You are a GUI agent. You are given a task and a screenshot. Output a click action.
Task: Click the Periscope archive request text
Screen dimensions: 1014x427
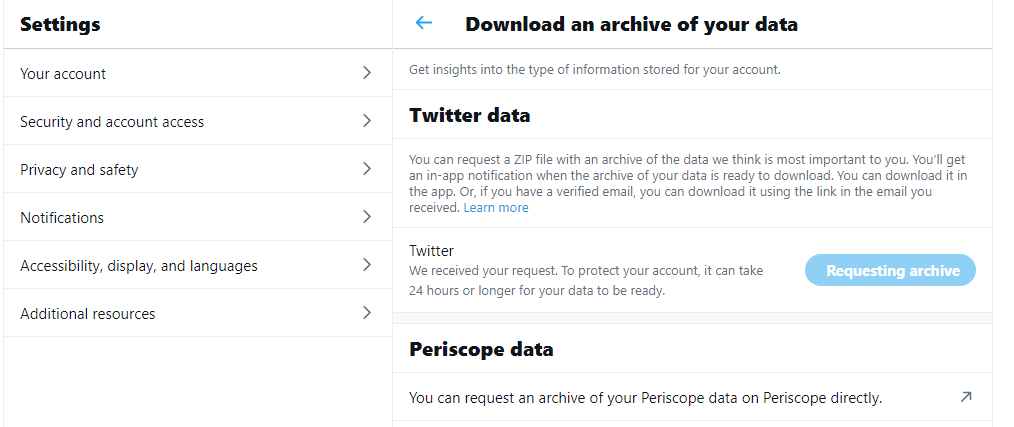point(645,398)
